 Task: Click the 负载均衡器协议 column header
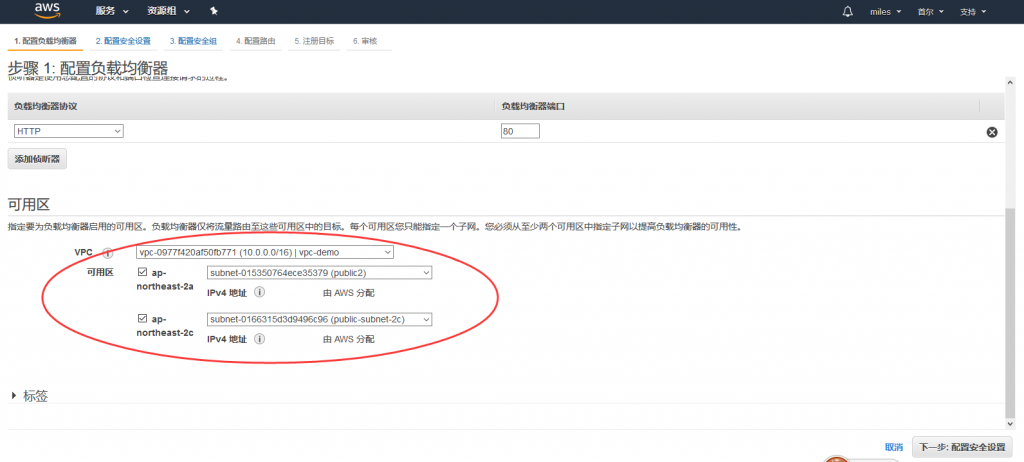(x=46, y=106)
